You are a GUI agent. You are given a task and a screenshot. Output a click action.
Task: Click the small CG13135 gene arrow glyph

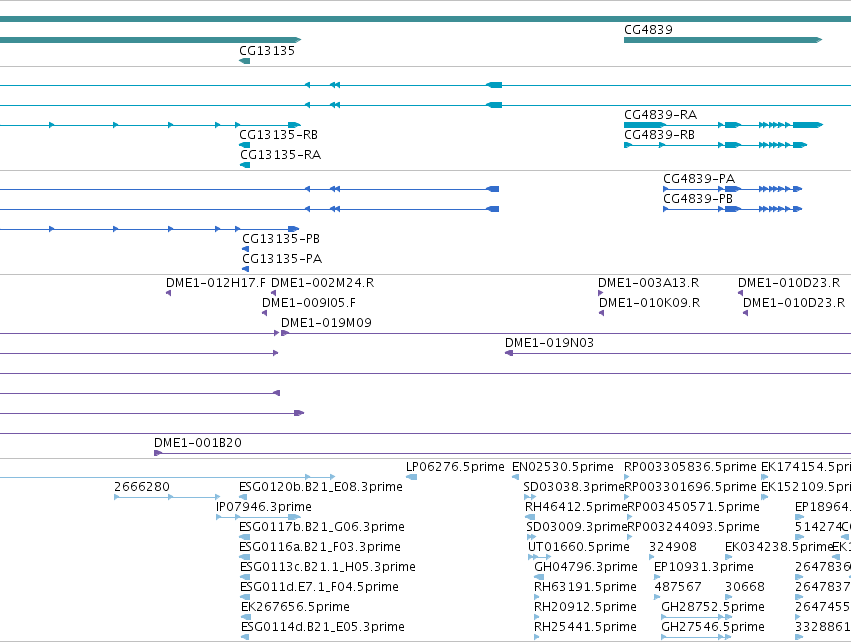[x=244, y=61]
